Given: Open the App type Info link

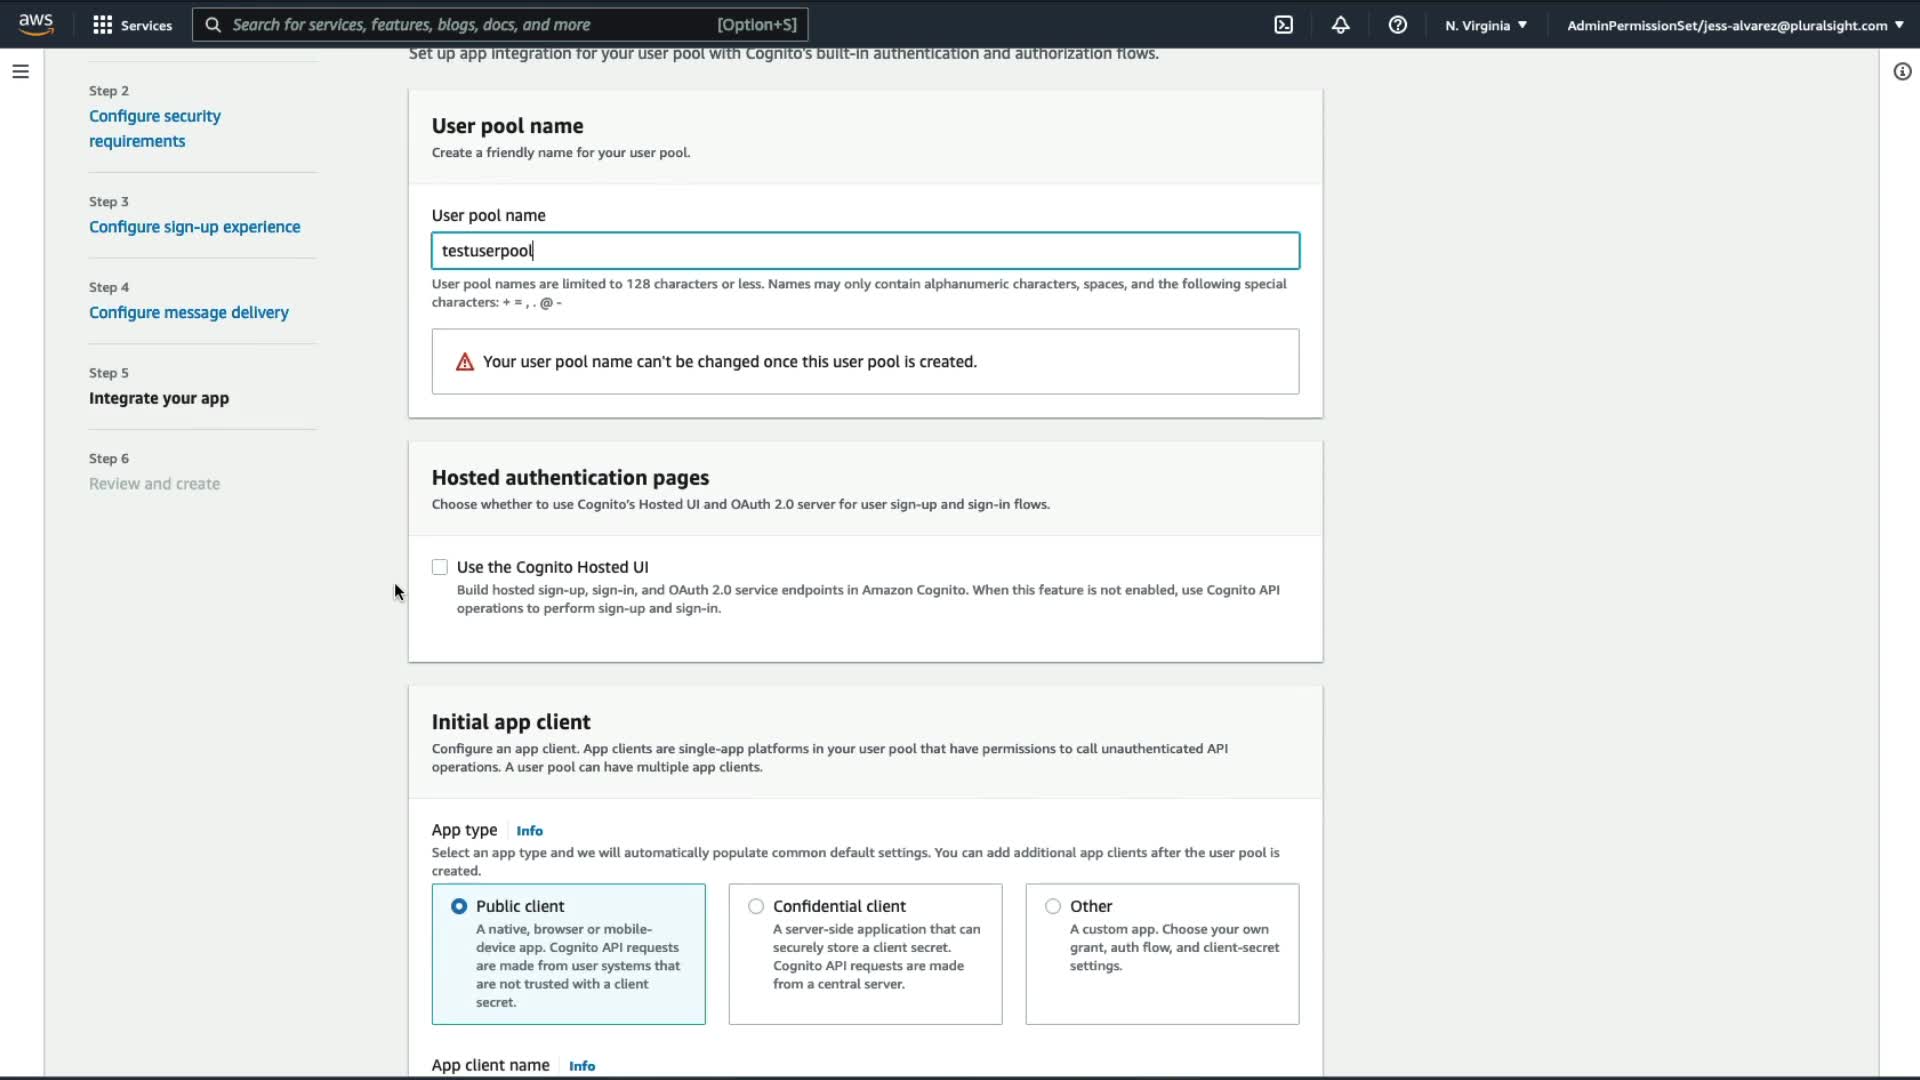Looking at the screenshot, I should [x=529, y=831].
